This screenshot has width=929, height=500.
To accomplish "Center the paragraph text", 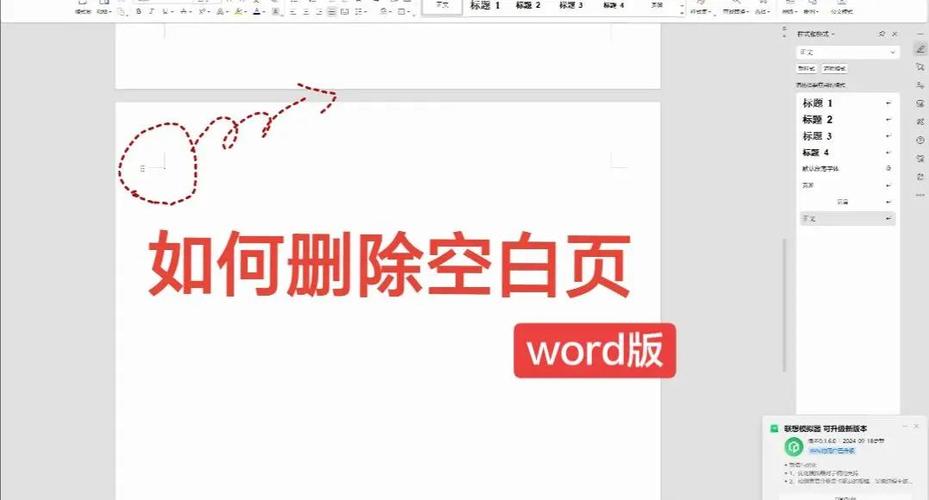I will [x=306, y=12].
